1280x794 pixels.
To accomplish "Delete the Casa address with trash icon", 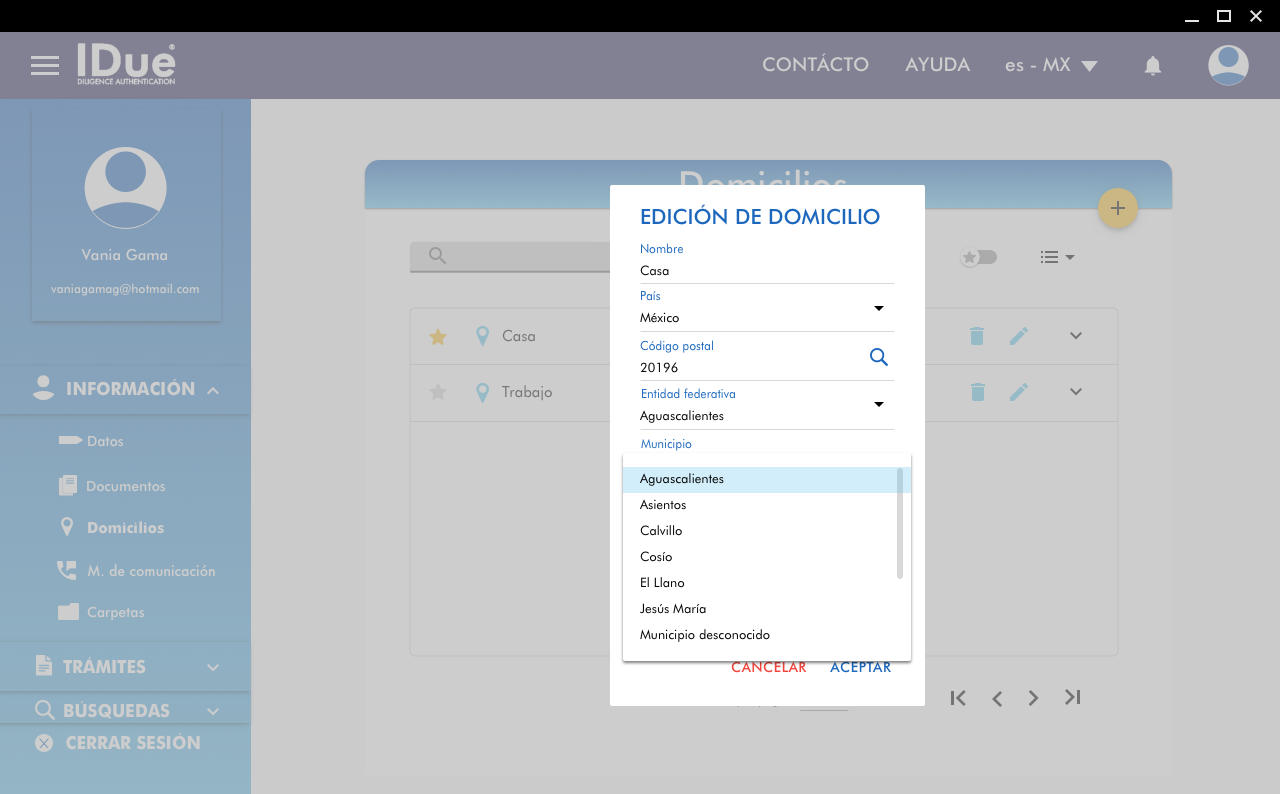I will pyautogui.click(x=977, y=337).
